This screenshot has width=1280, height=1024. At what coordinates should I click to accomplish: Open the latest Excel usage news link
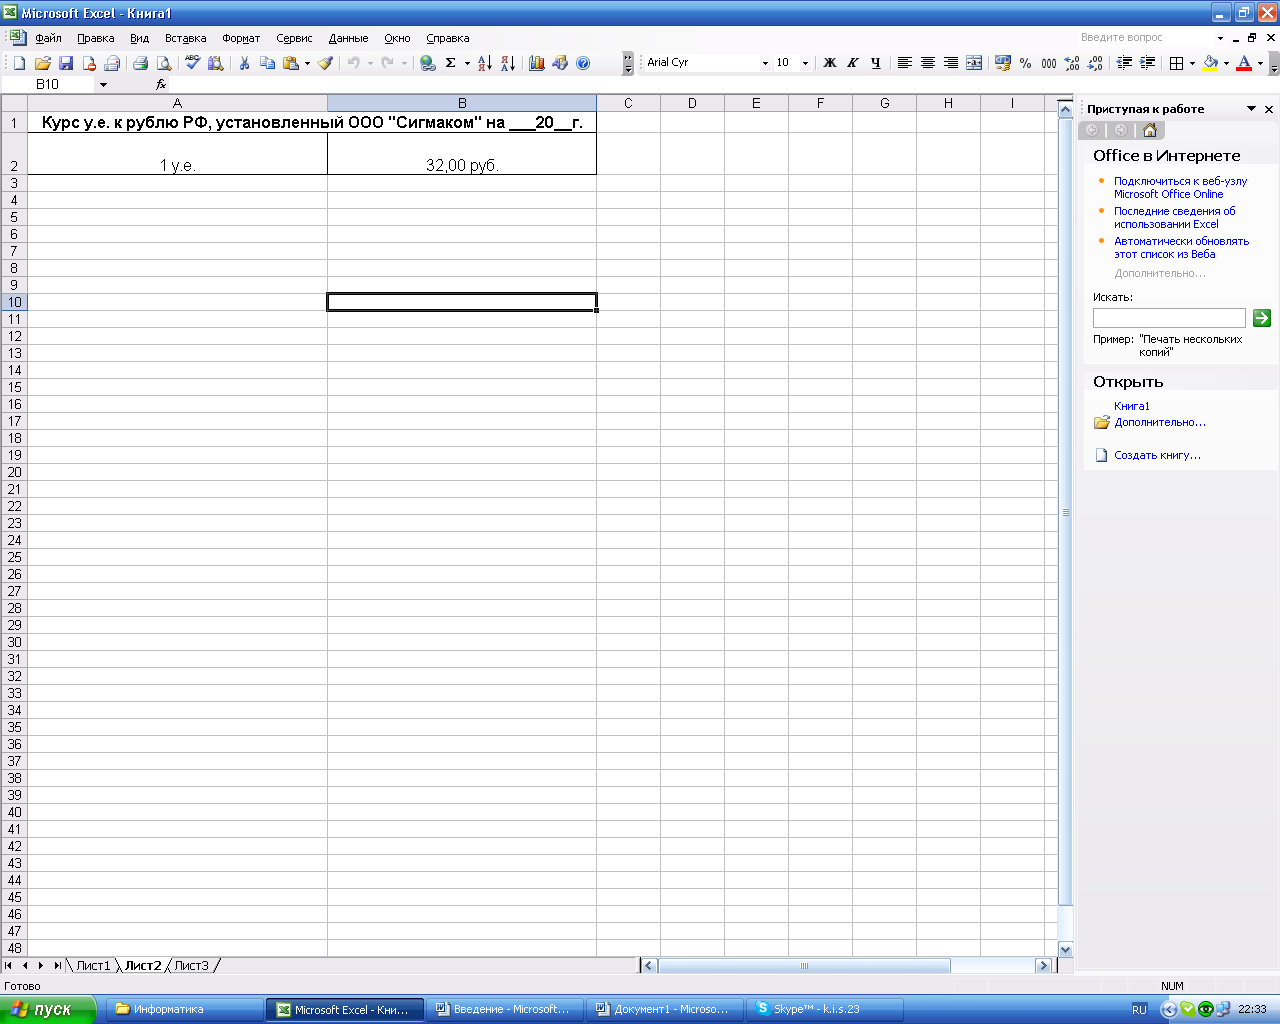click(1174, 218)
